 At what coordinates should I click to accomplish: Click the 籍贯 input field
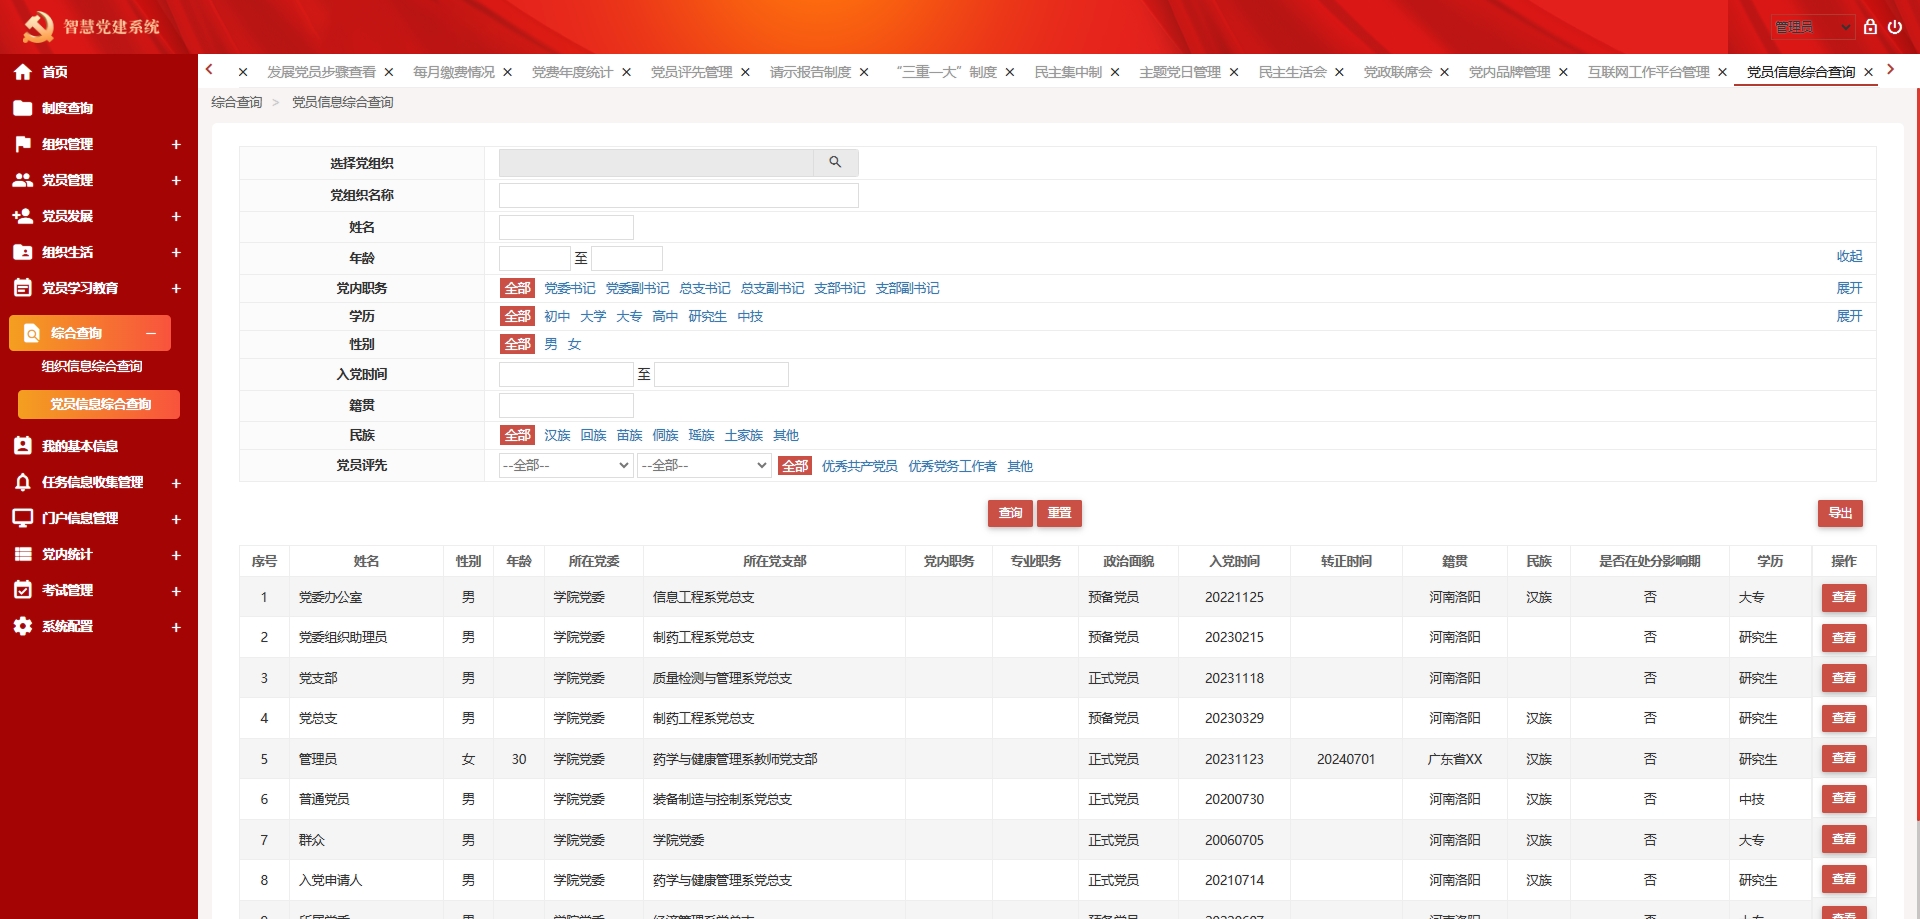pos(566,405)
